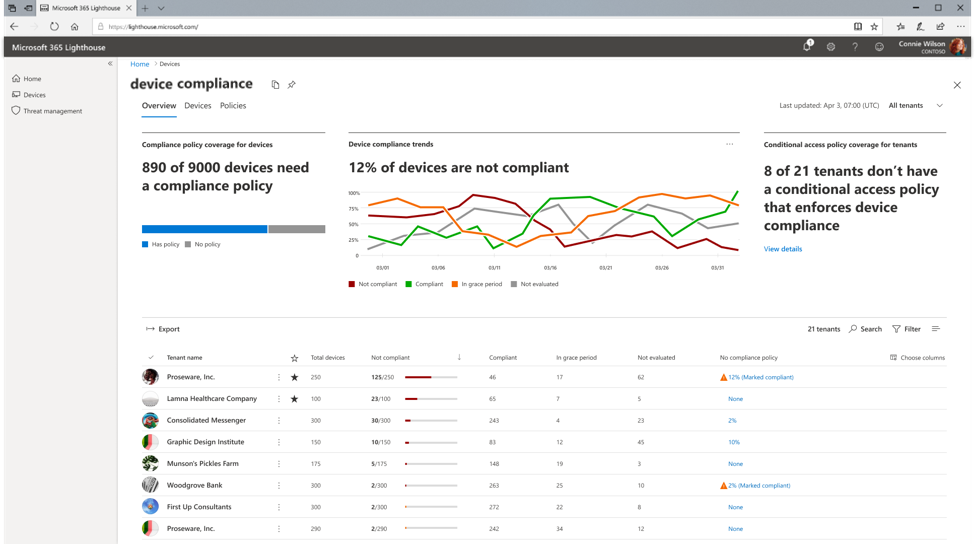Click Woodgrove Bank tenant logo
This screenshot has height=544, width=975.
[x=150, y=486]
